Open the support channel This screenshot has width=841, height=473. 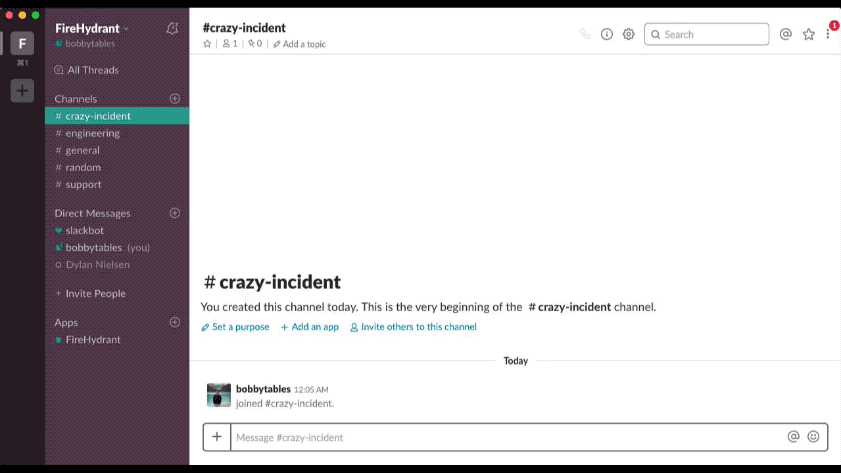pyautogui.click(x=117, y=184)
